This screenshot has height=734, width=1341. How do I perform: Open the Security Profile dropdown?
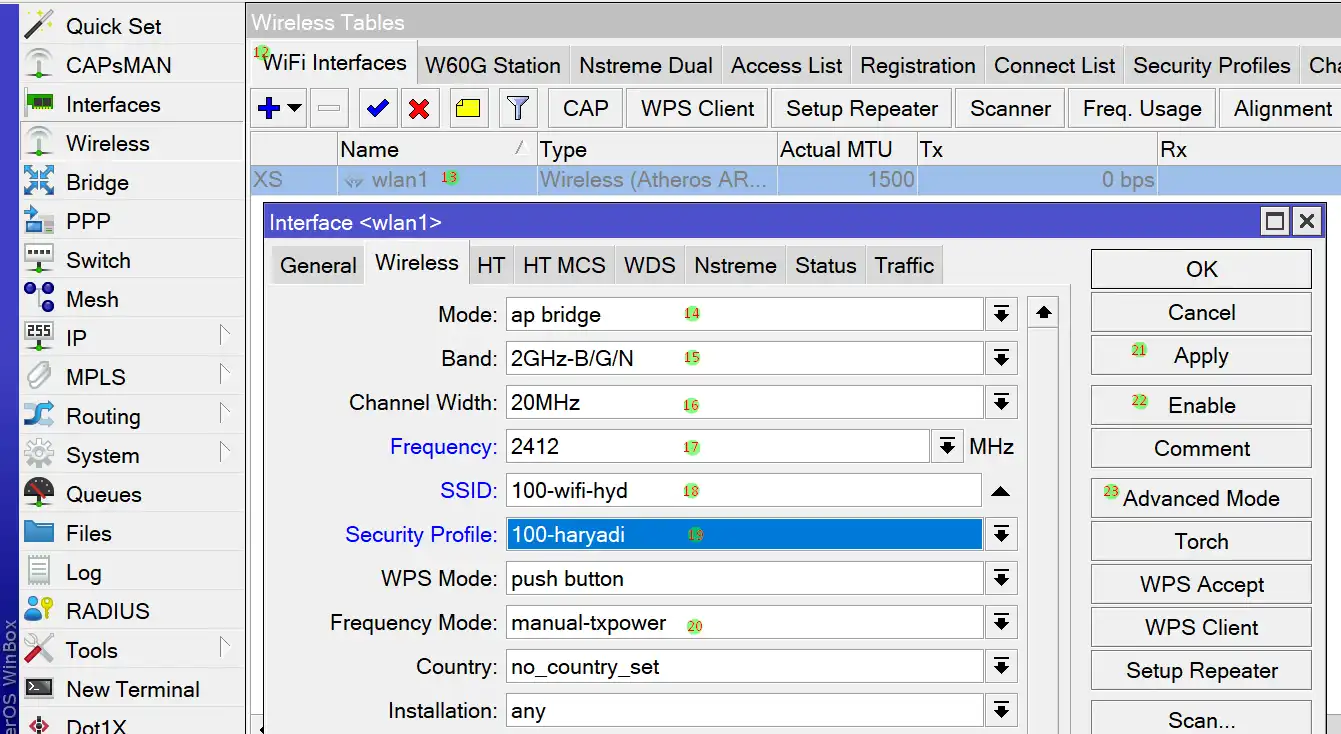click(1000, 535)
